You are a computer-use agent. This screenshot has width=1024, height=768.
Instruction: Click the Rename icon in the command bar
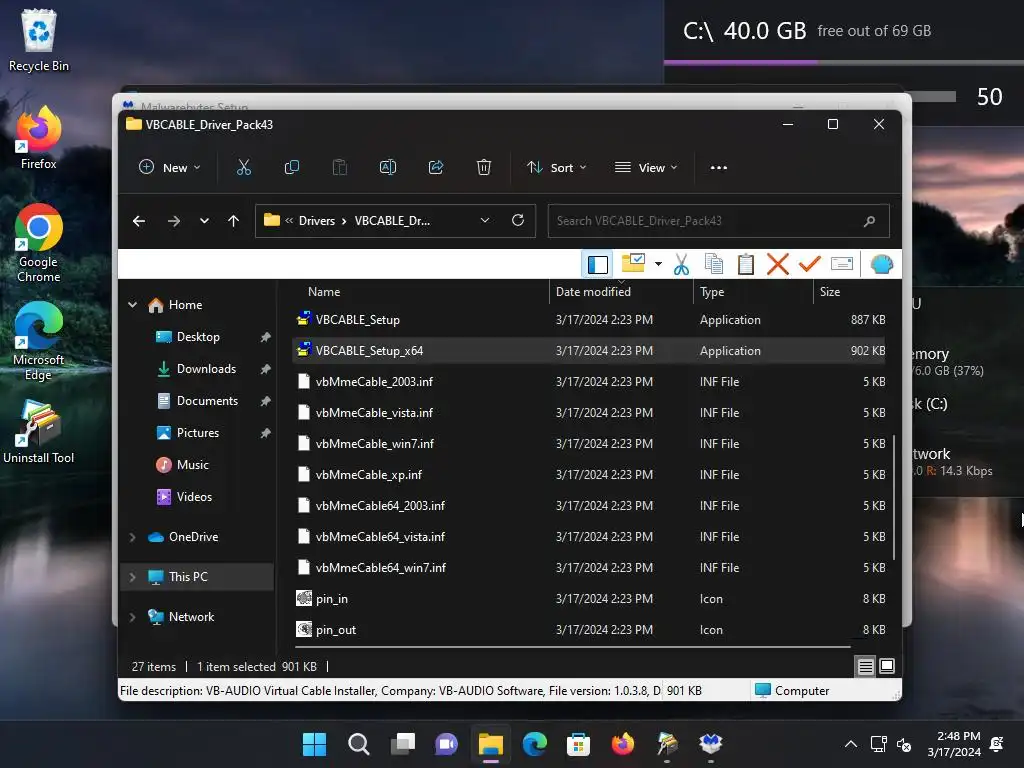[x=388, y=168]
